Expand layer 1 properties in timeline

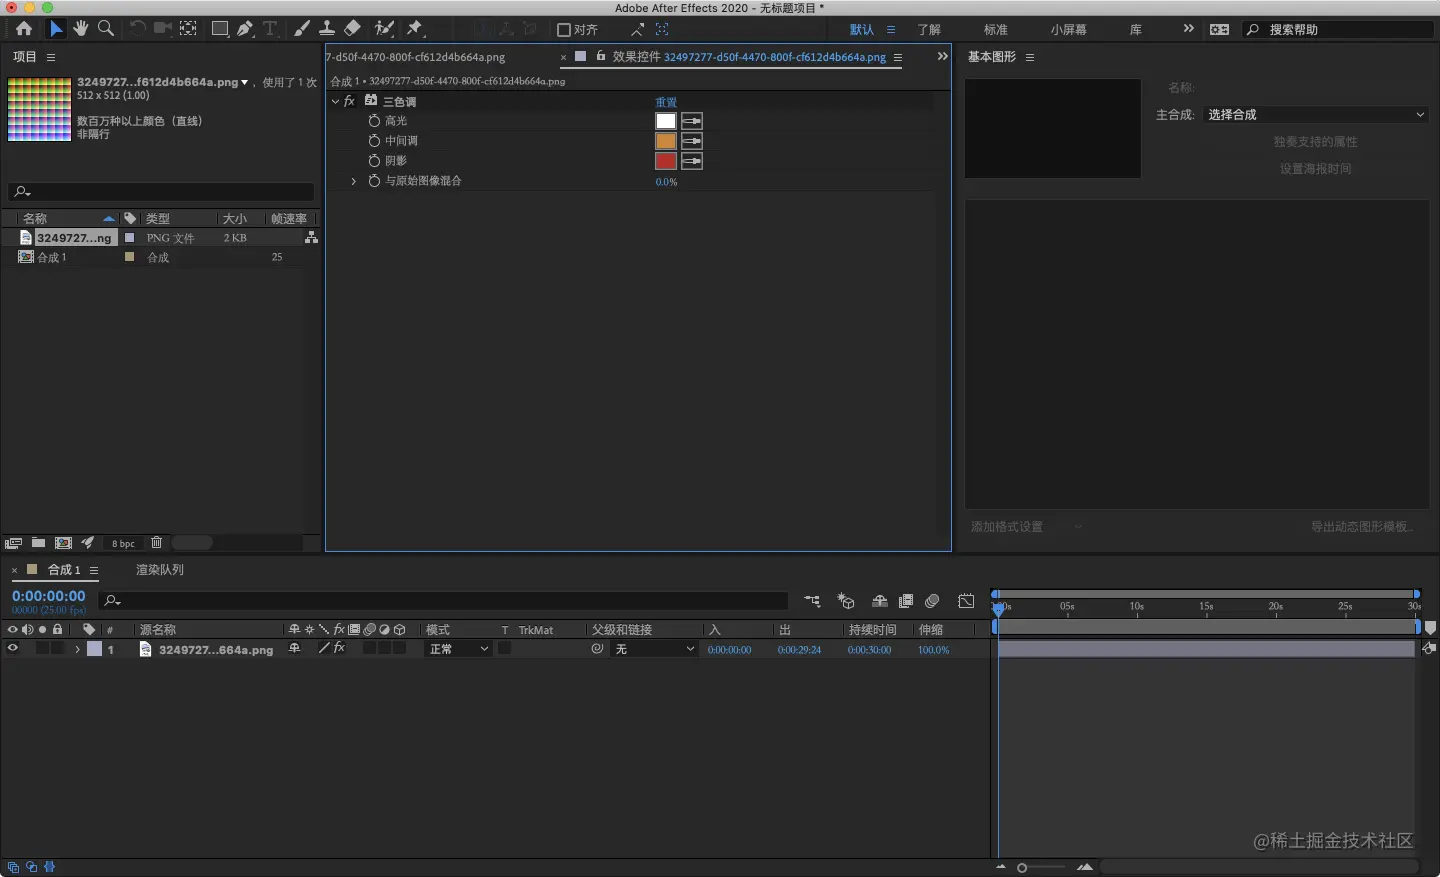77,649
